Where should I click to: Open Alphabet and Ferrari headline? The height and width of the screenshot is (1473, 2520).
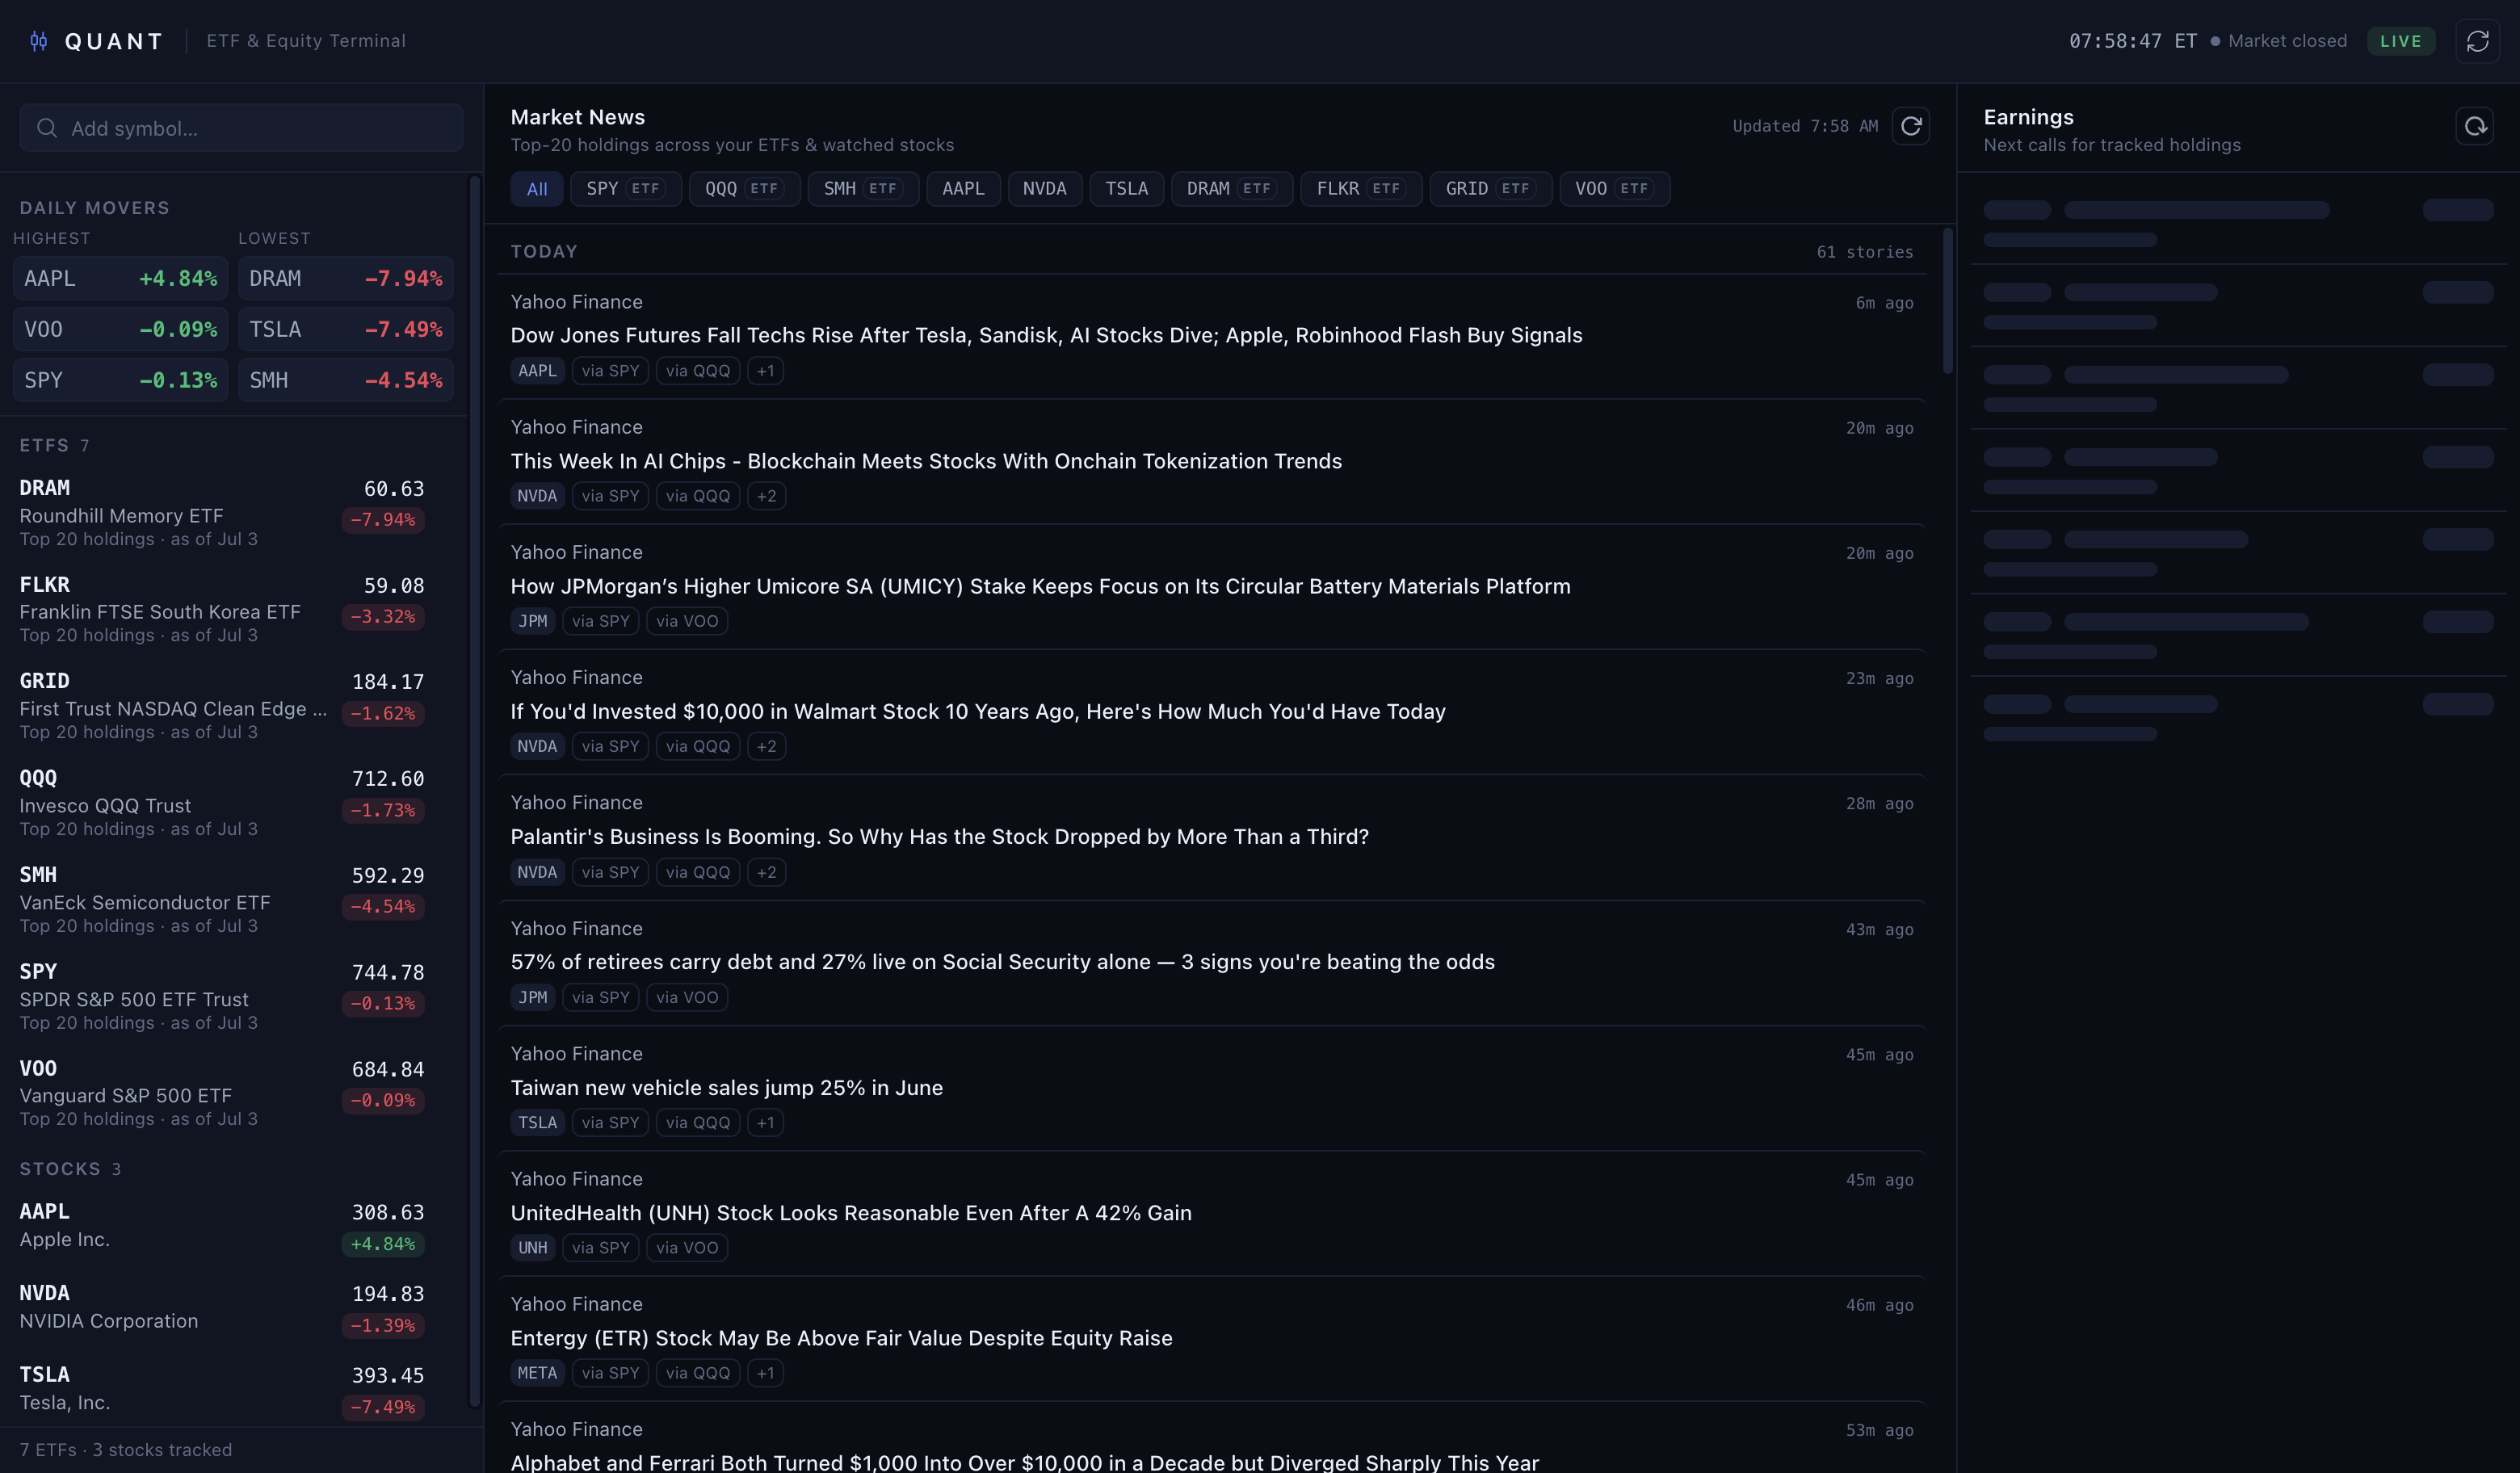coord(1024,1462)
